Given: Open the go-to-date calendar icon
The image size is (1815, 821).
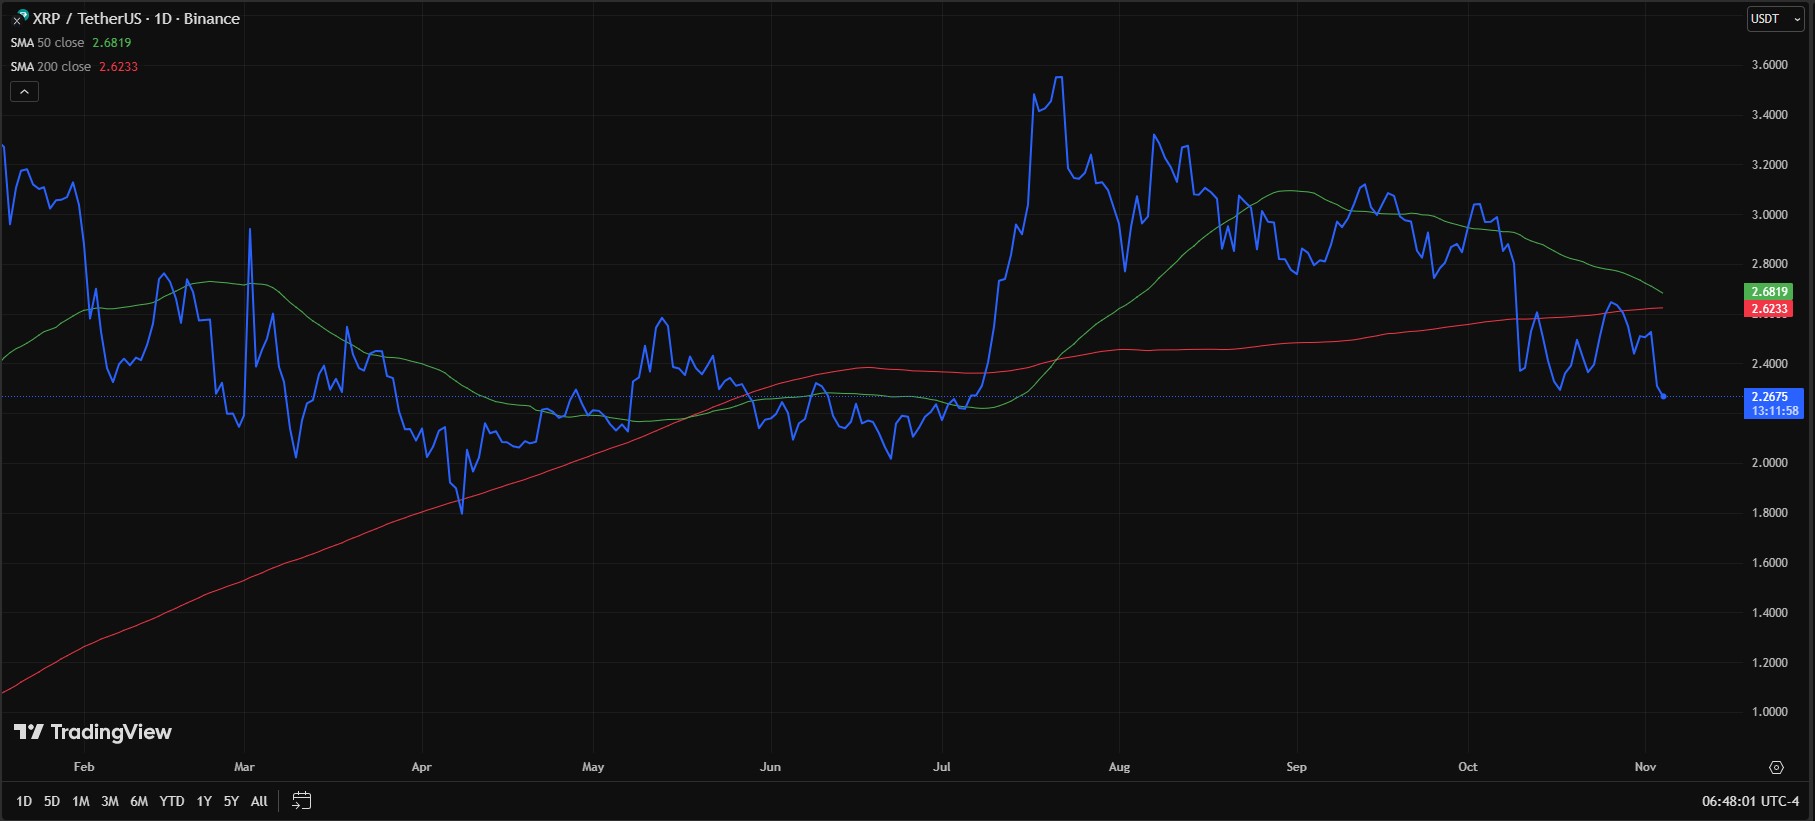Looking at the screenshot, I should tap(301, 801).
